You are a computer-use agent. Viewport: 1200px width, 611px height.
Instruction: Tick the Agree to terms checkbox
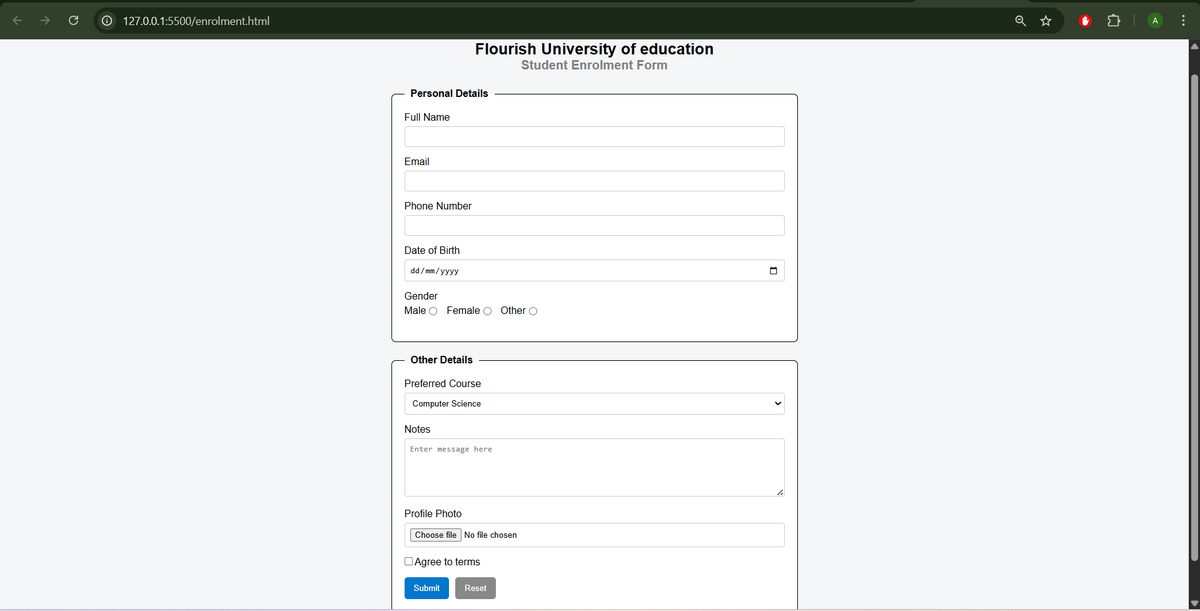coord(409,562)
